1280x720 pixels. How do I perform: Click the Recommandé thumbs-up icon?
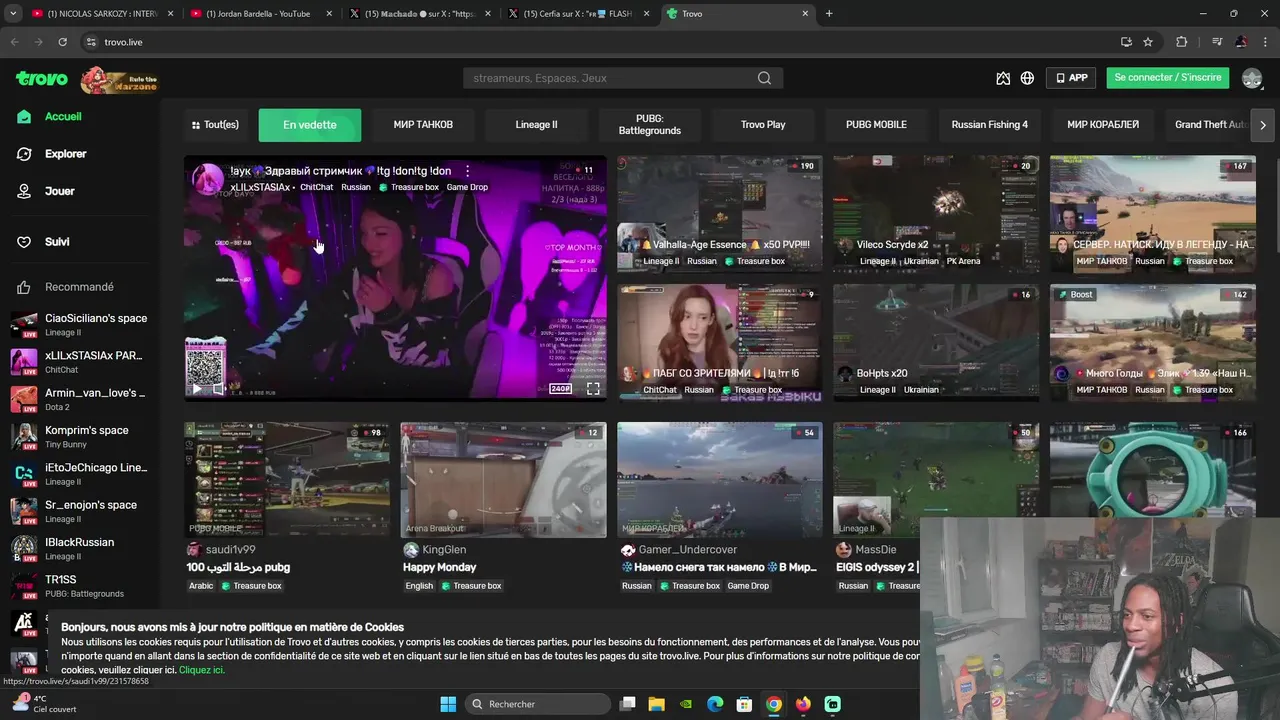[24, 287]
